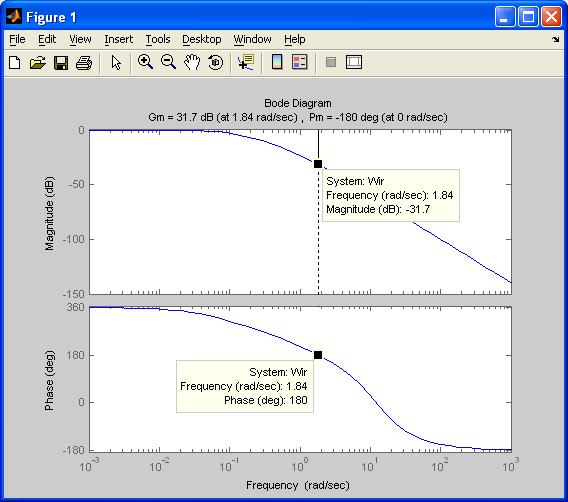Select the Rotate 3D tool

tap(216, 62)
